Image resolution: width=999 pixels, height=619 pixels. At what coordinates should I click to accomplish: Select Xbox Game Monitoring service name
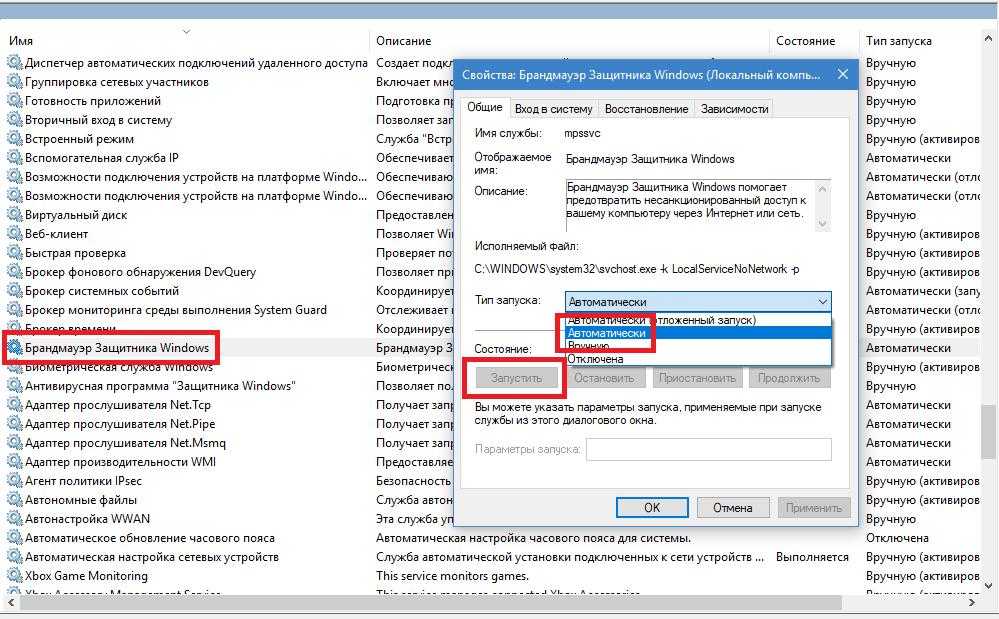[x=86, y=576]
